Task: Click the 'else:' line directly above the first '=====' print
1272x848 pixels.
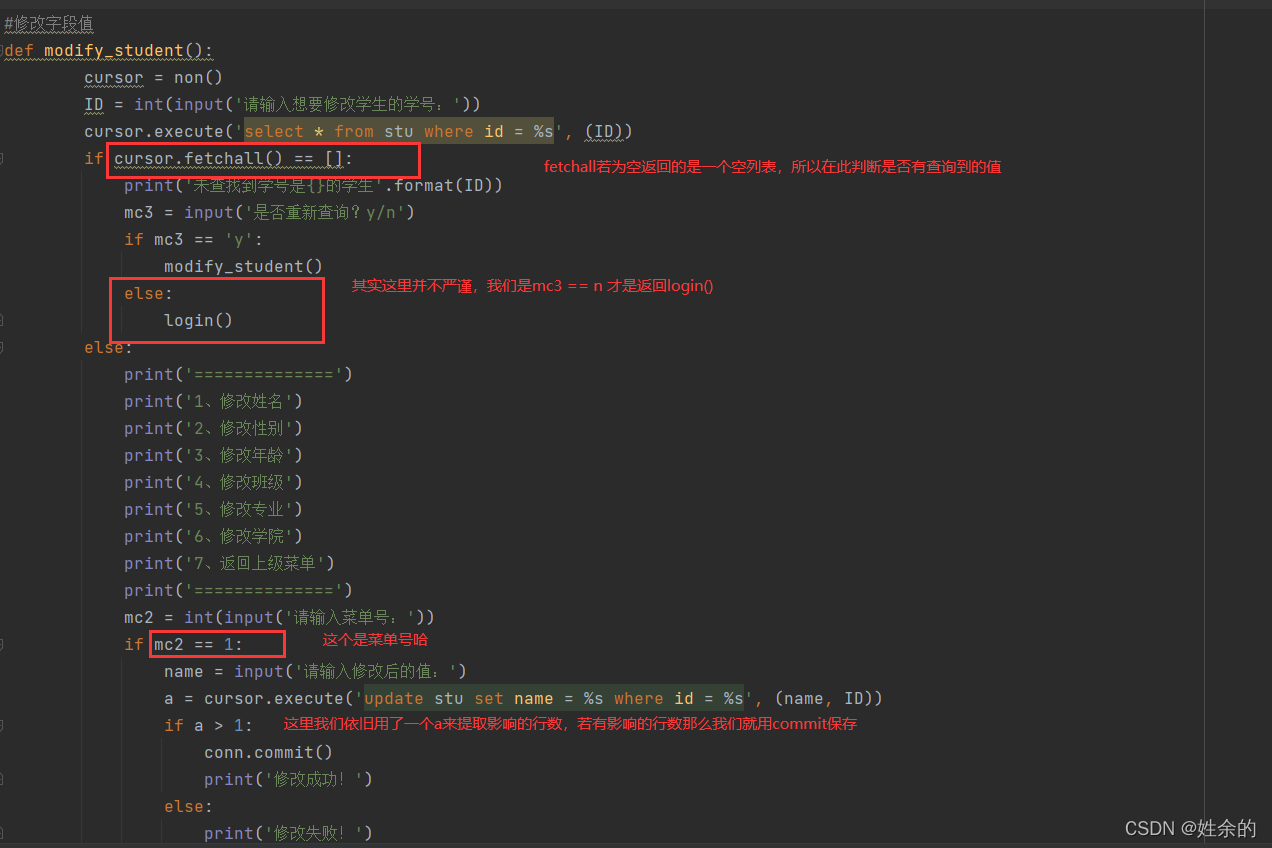Action: (108, 347)
